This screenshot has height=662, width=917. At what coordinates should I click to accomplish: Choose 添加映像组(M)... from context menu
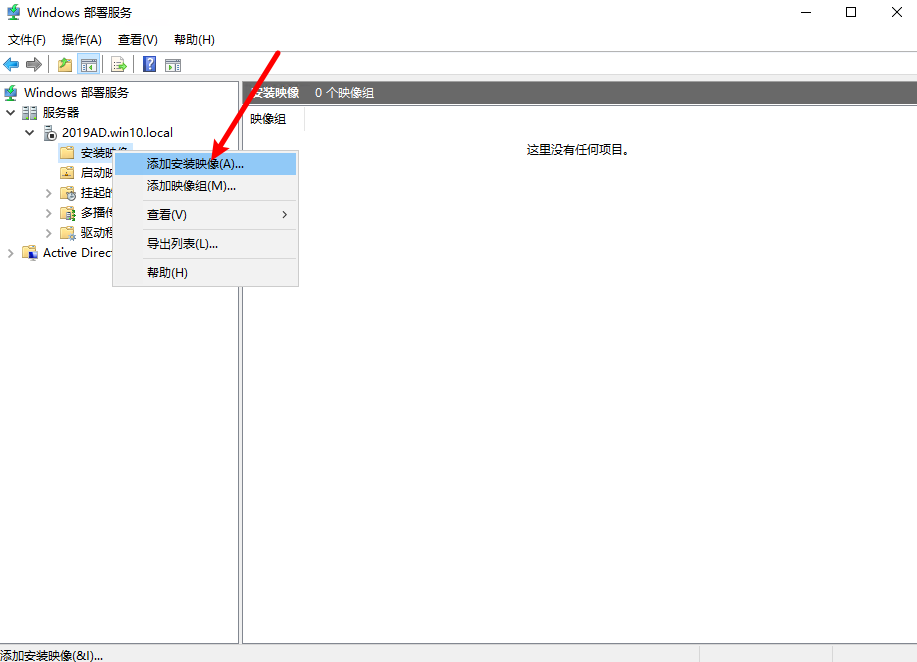[191, 186]
